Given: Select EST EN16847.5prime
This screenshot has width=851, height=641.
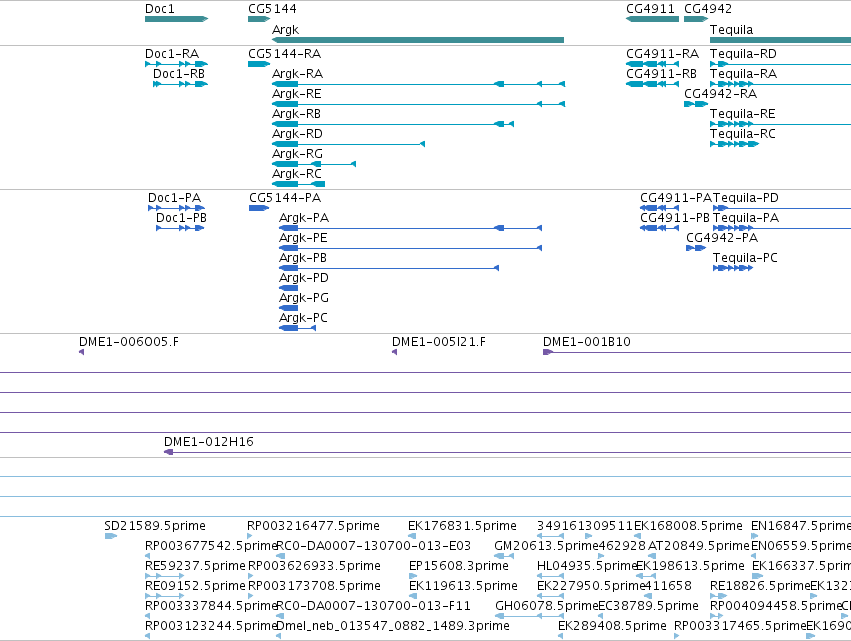Looking at the screenshot, I should pos(754,536).
